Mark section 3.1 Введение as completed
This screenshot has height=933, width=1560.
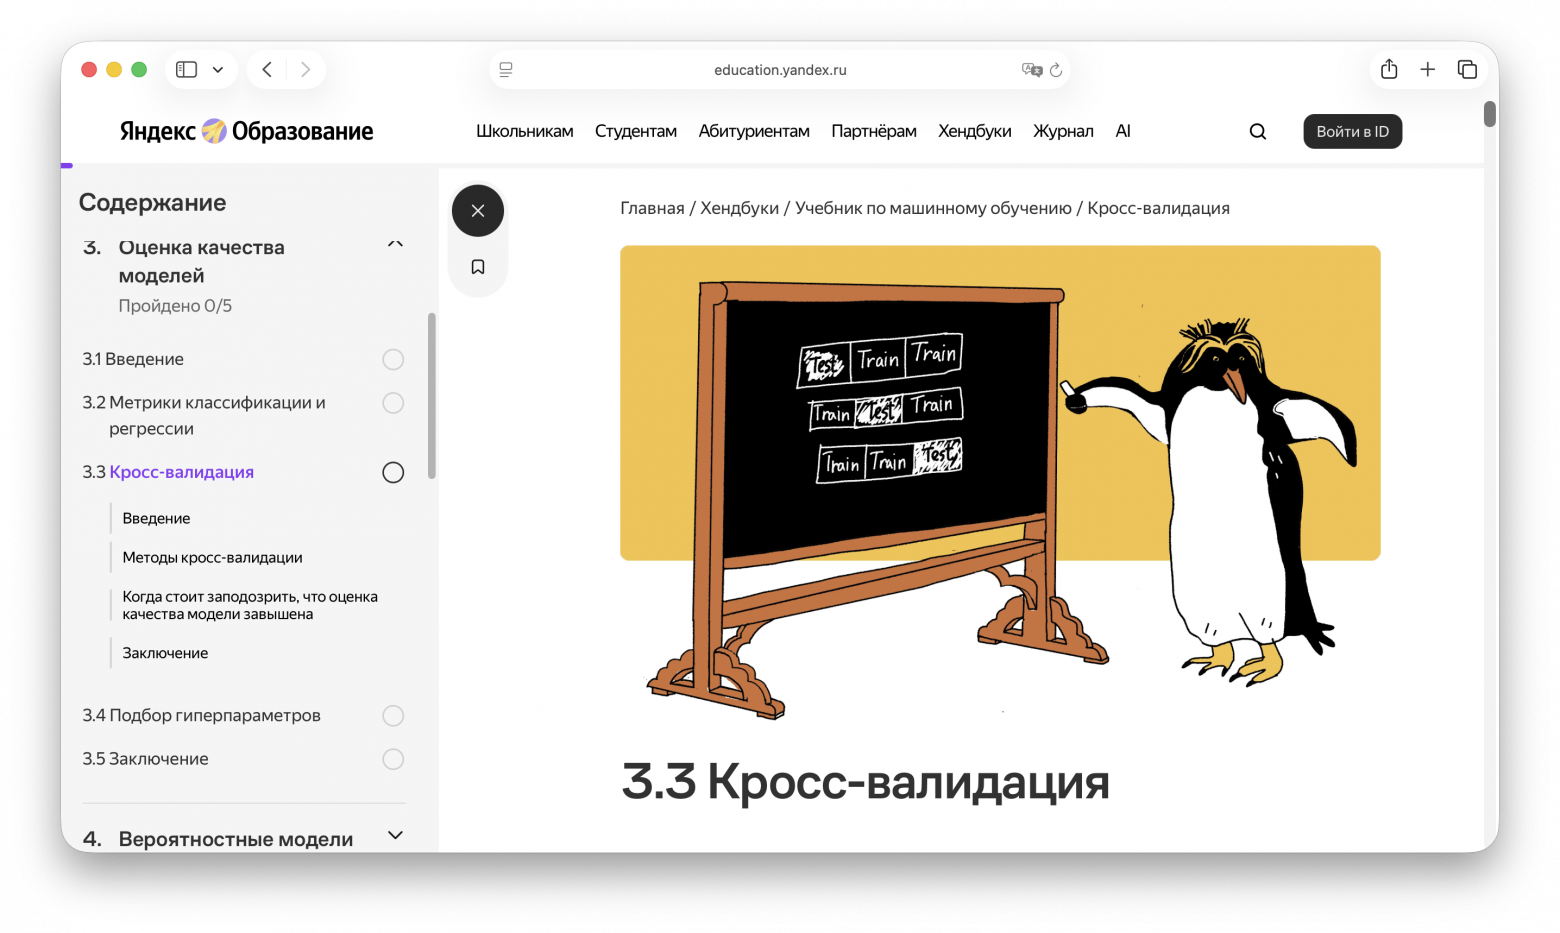pyautogui.click(x=393, y=359)
